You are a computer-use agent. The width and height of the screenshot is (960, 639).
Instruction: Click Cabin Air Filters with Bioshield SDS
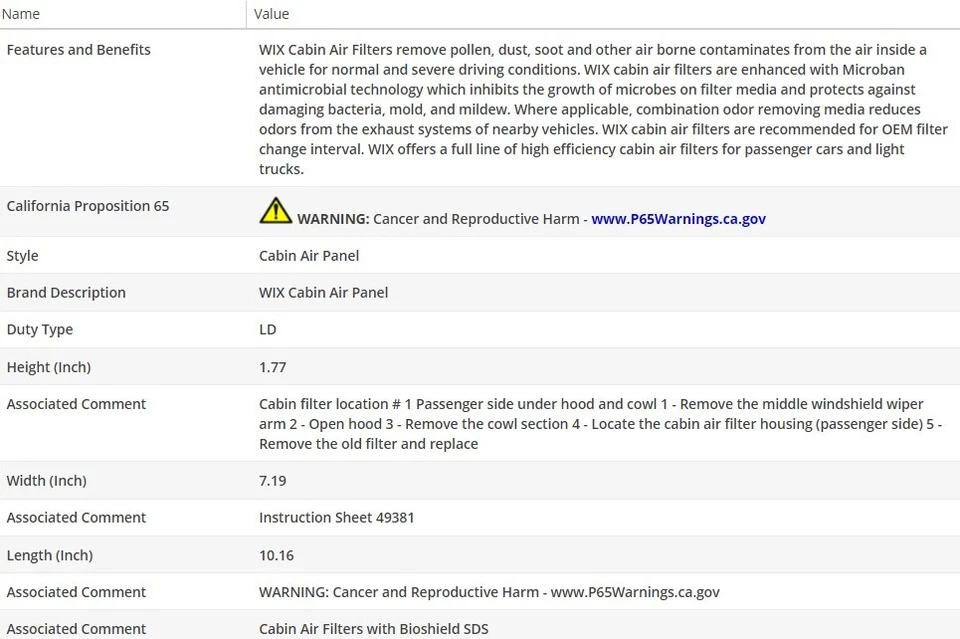(373, 629)
